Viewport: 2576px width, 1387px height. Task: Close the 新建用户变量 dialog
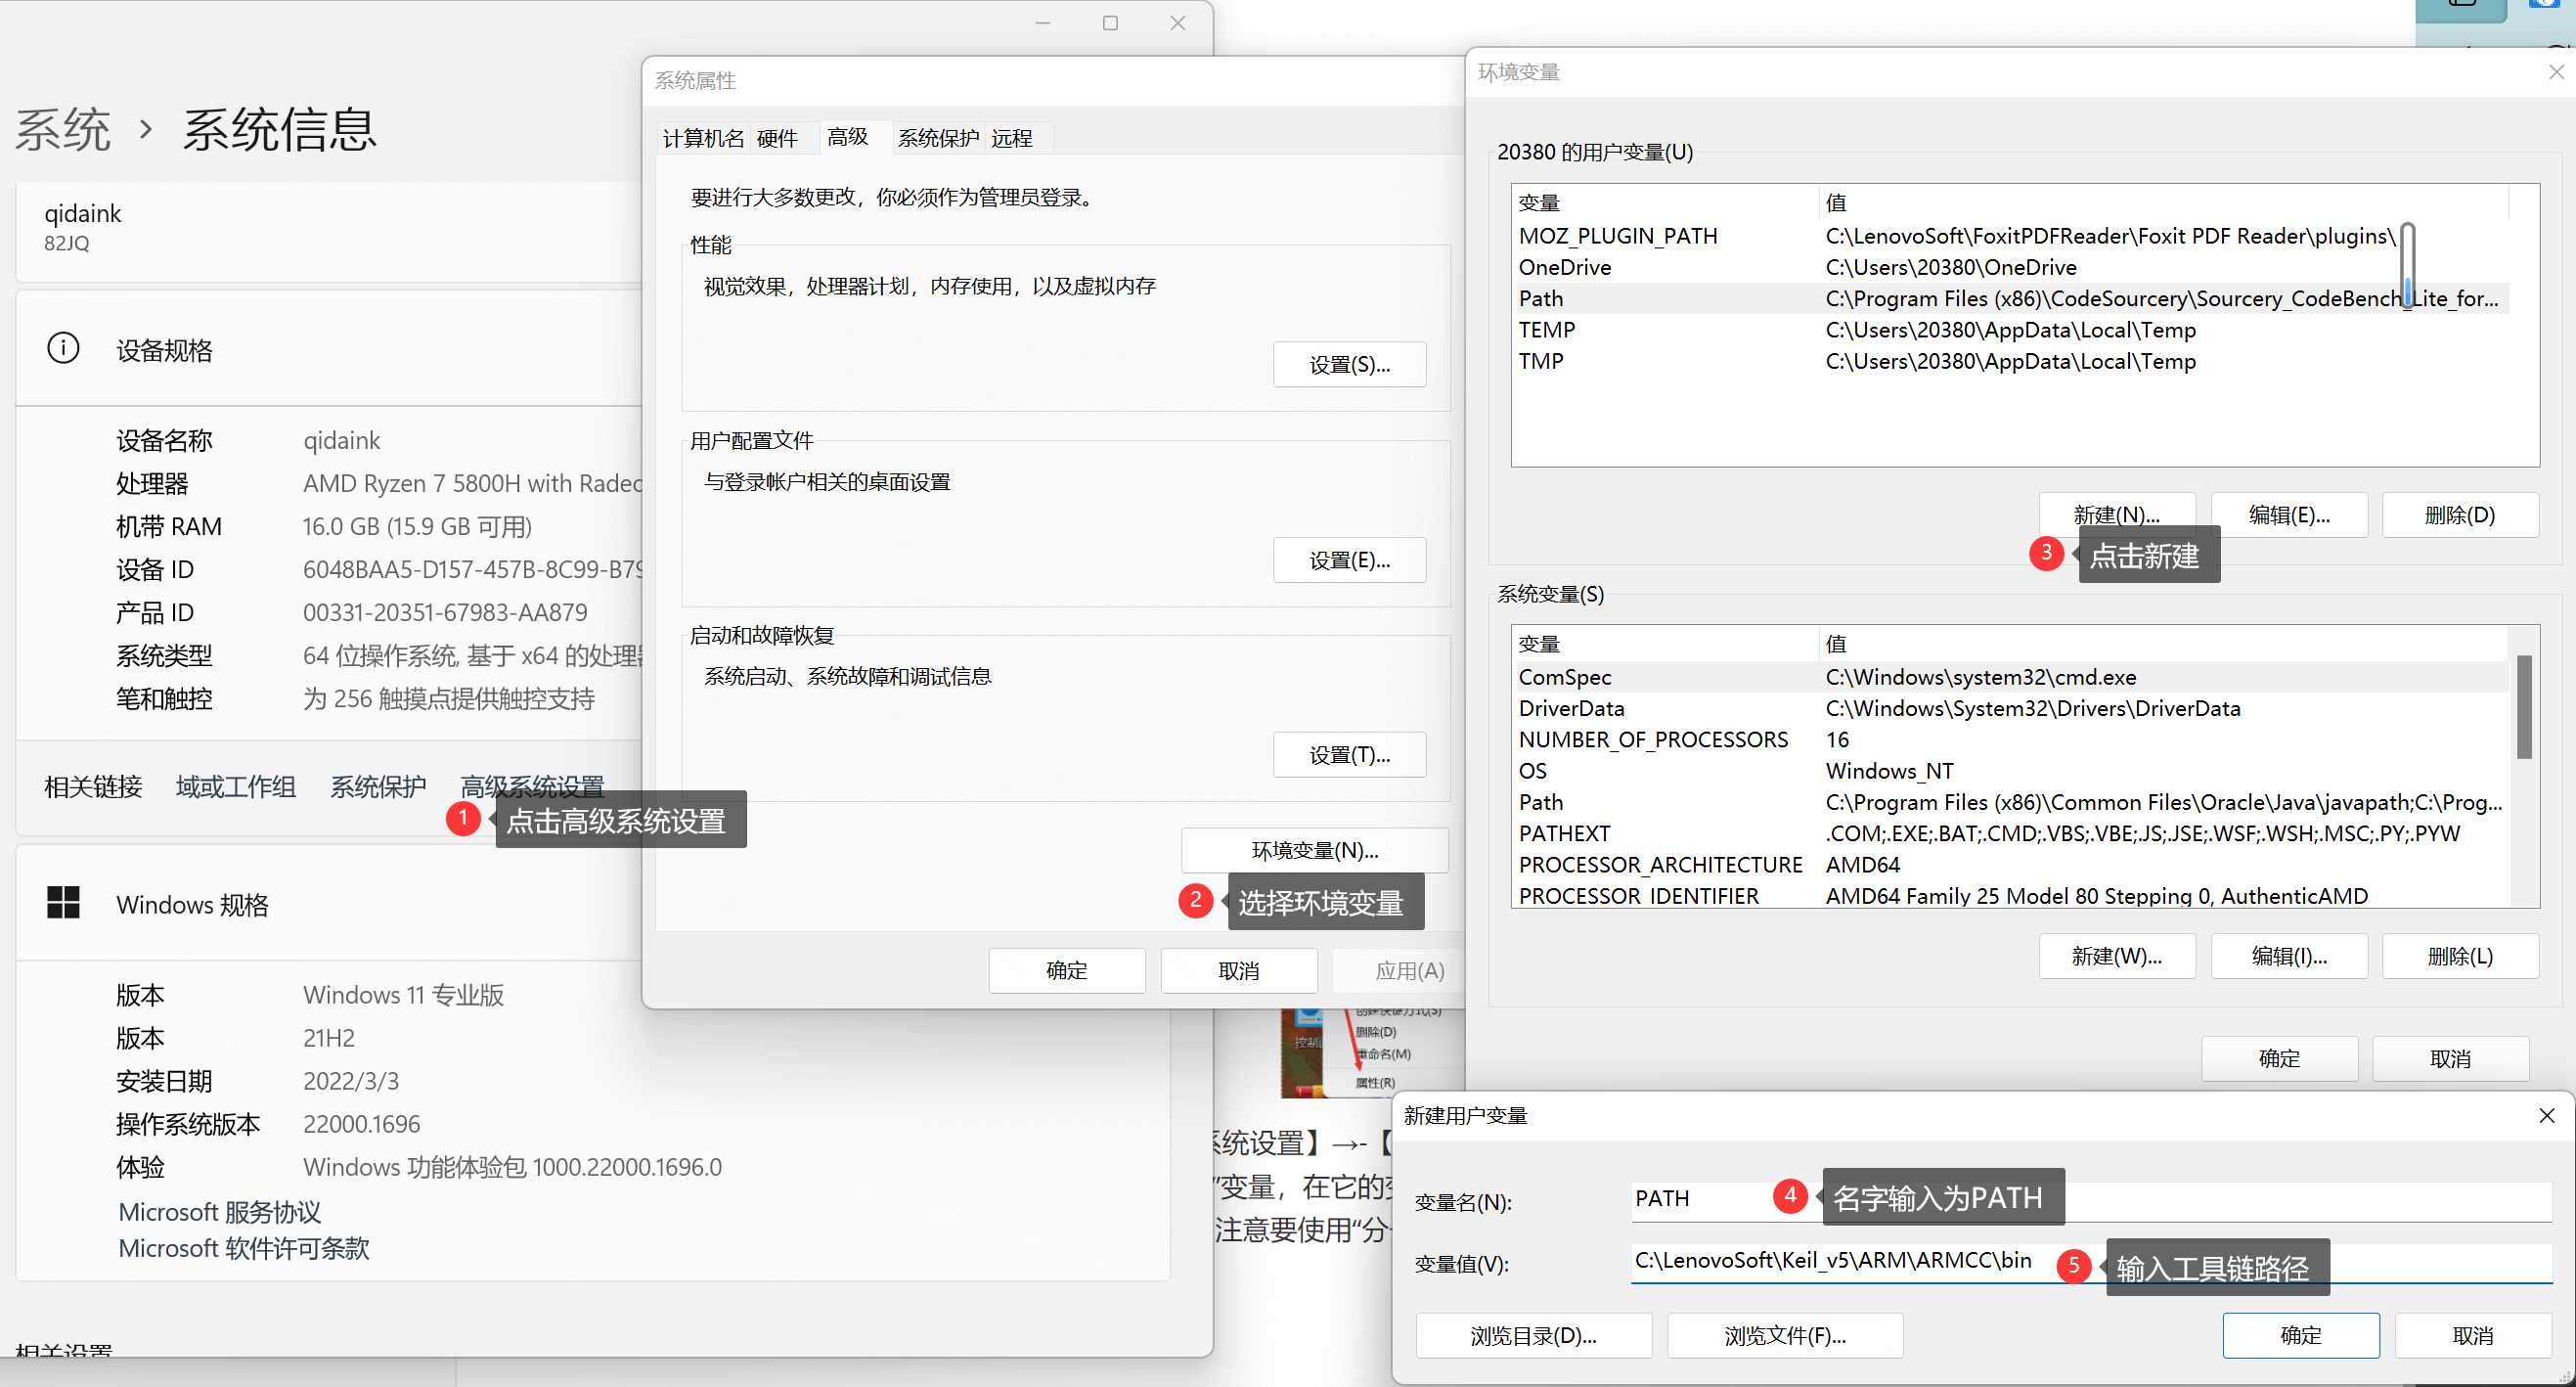(x=2546, y=1115)
